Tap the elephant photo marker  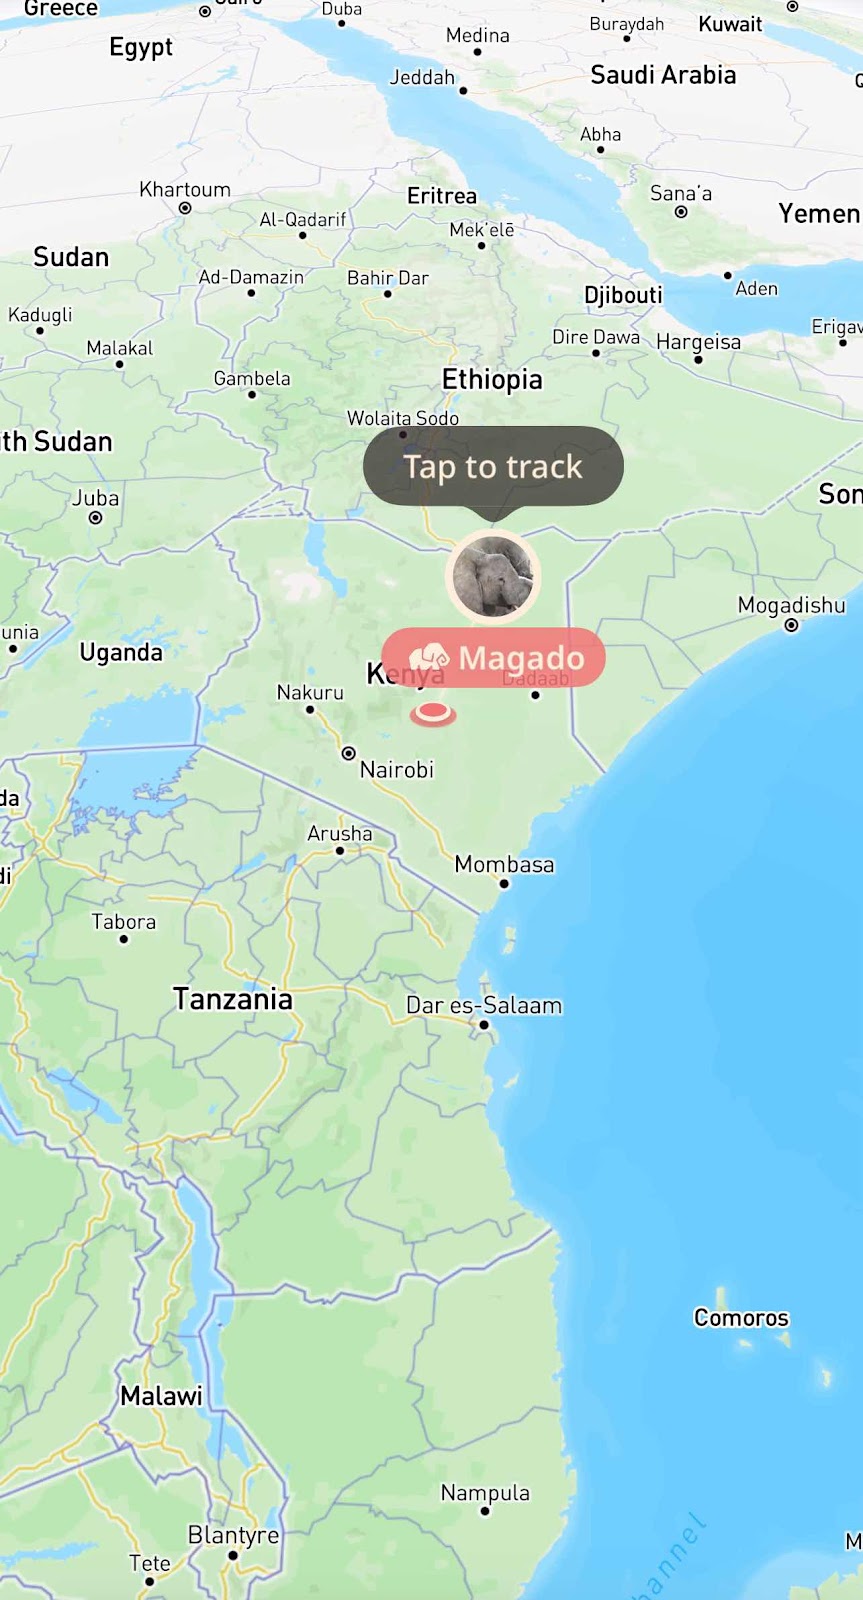(x=492, y=576)
